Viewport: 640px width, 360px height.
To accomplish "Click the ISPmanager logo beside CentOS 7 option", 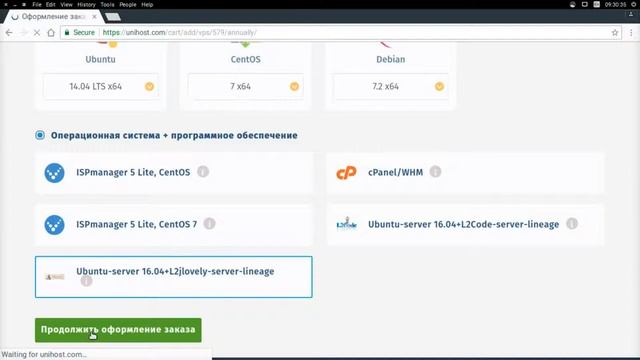I will (54, 225).
